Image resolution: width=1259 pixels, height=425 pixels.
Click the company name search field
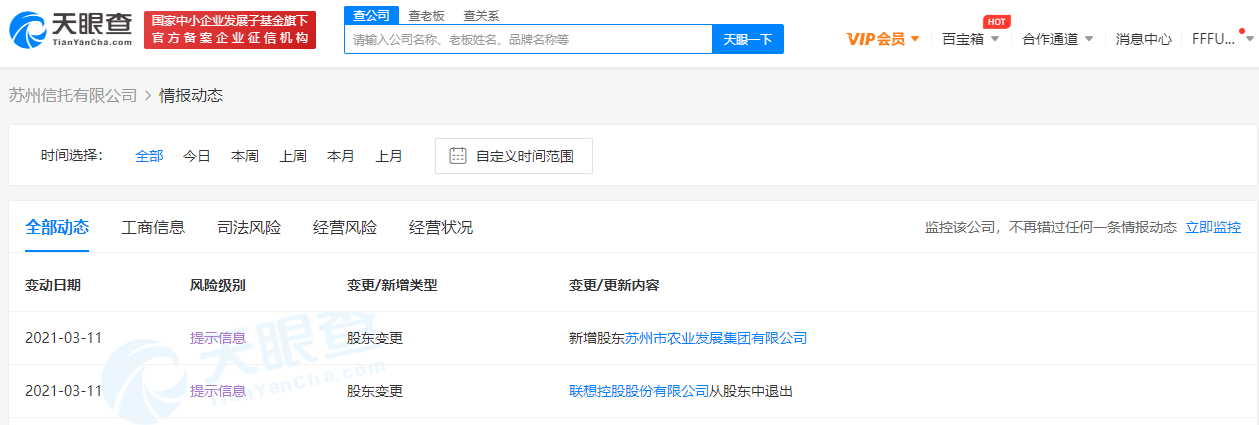point(528,39)
